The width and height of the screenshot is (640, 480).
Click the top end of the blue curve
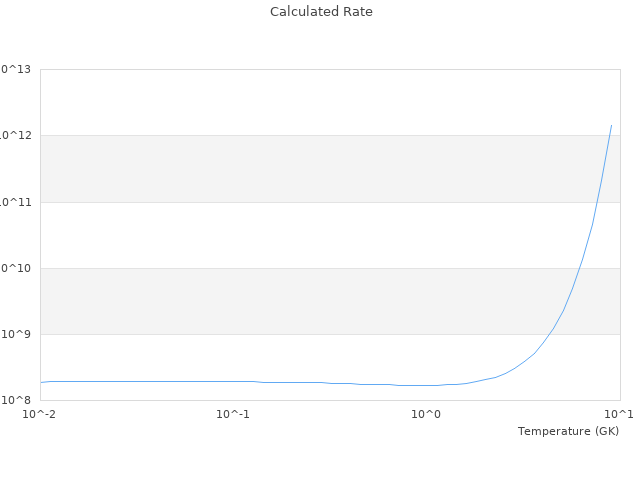[x=611, y=125]
